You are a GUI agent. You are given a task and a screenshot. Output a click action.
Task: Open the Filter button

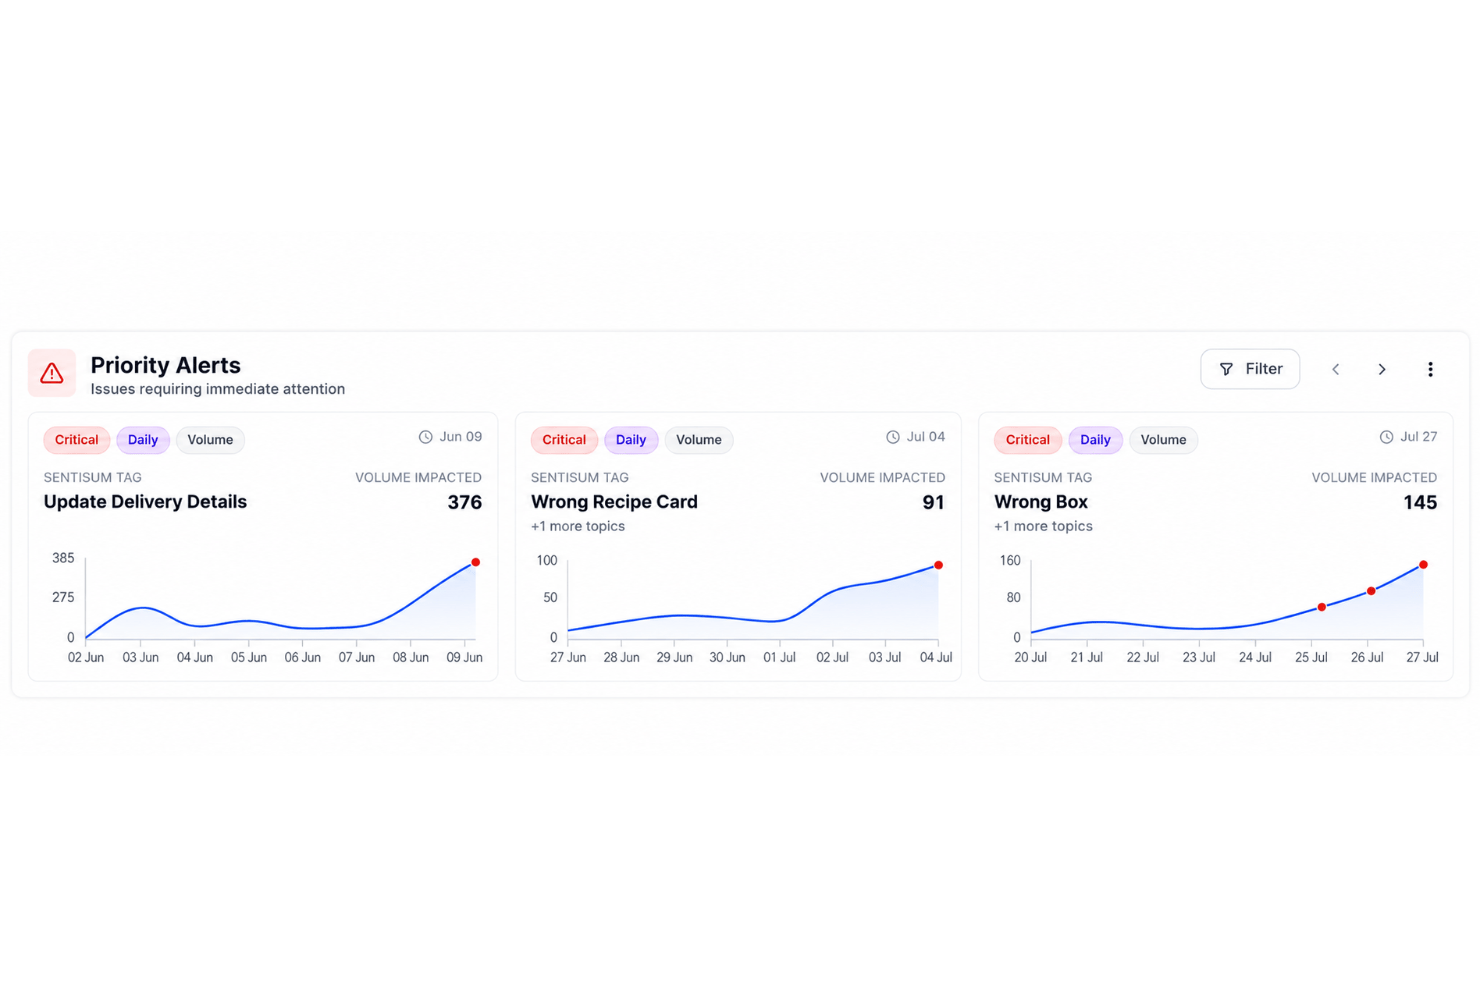pyautogui.click(x=1250, y=369)
